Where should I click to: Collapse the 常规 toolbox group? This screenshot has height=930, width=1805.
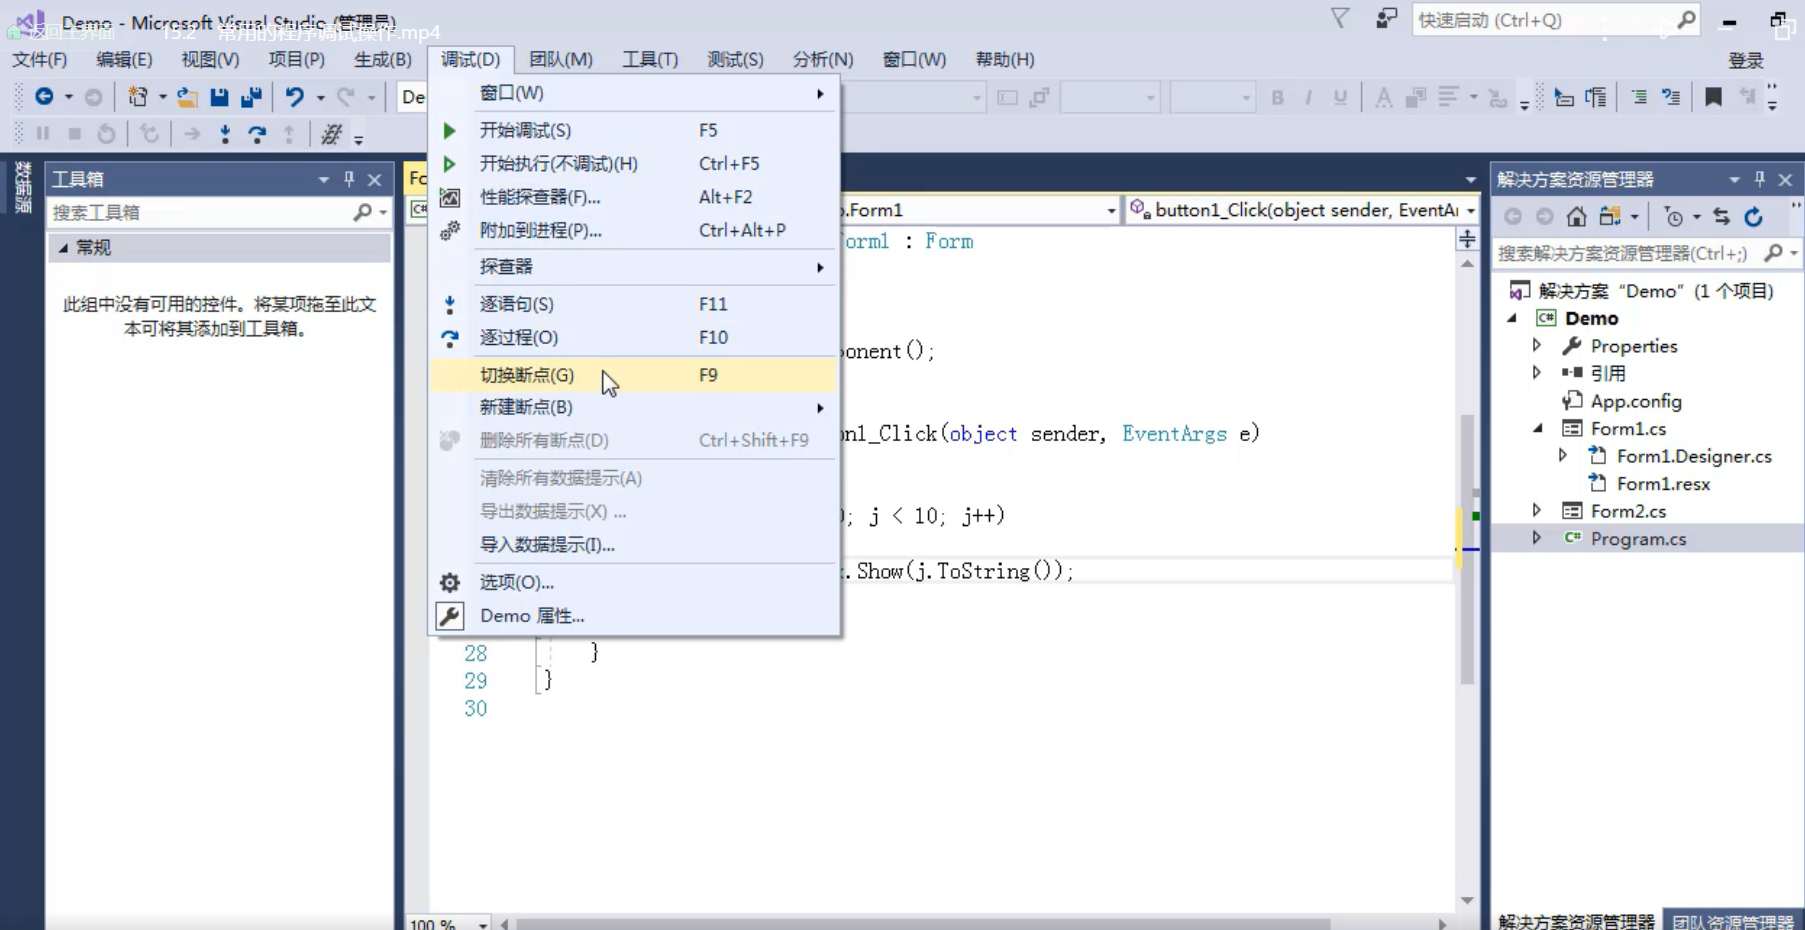coord(63,248)
